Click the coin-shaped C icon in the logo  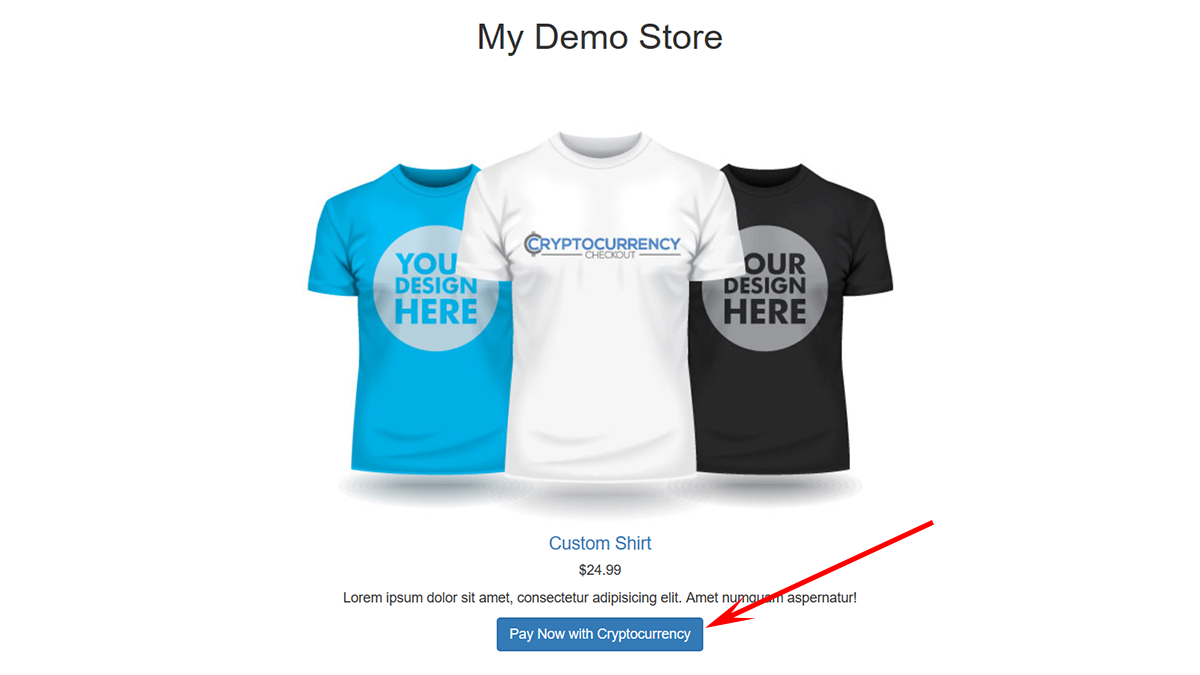coord(534,243)
